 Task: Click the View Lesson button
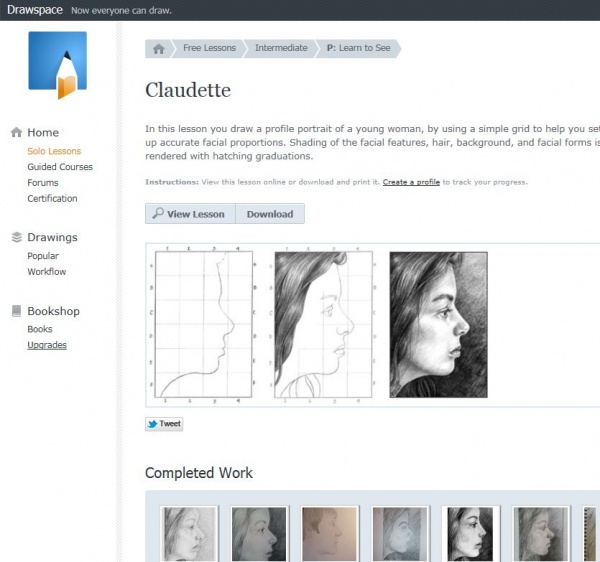point(190,213)
